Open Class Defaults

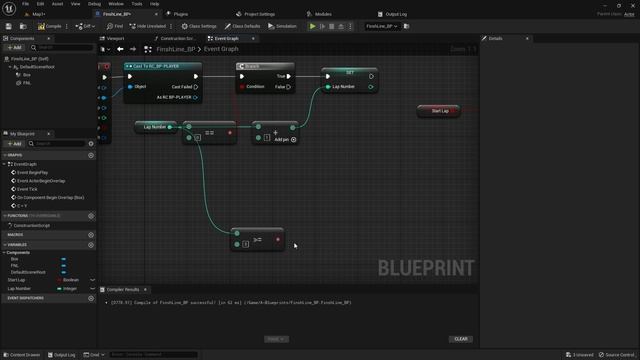click(x=242, y=26)
